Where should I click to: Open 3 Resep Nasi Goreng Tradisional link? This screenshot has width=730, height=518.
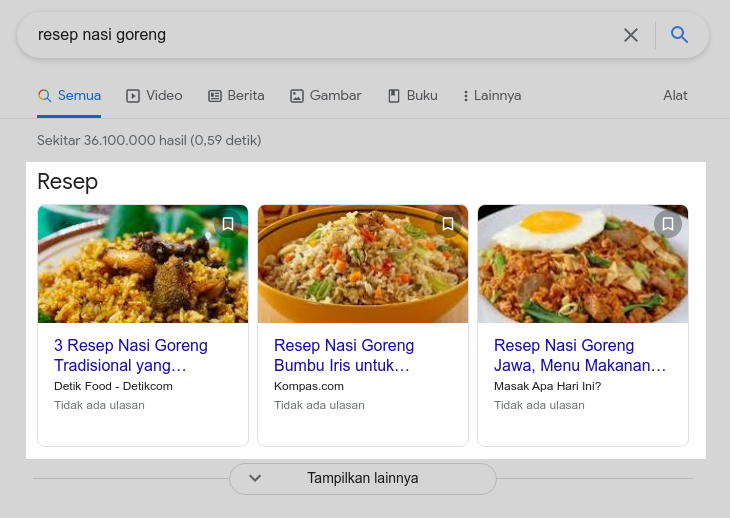131,355
